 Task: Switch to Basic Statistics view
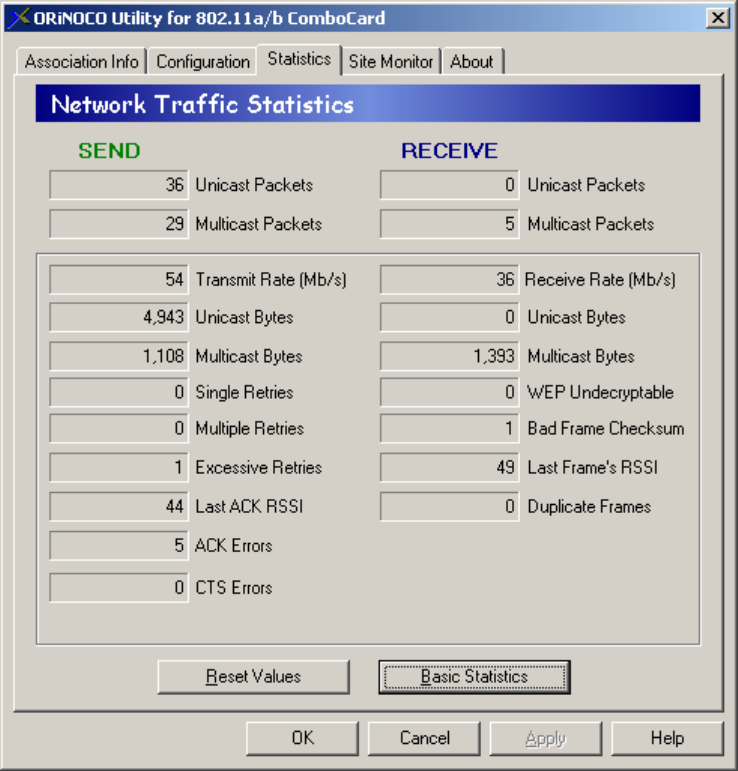tap(474, 677)
